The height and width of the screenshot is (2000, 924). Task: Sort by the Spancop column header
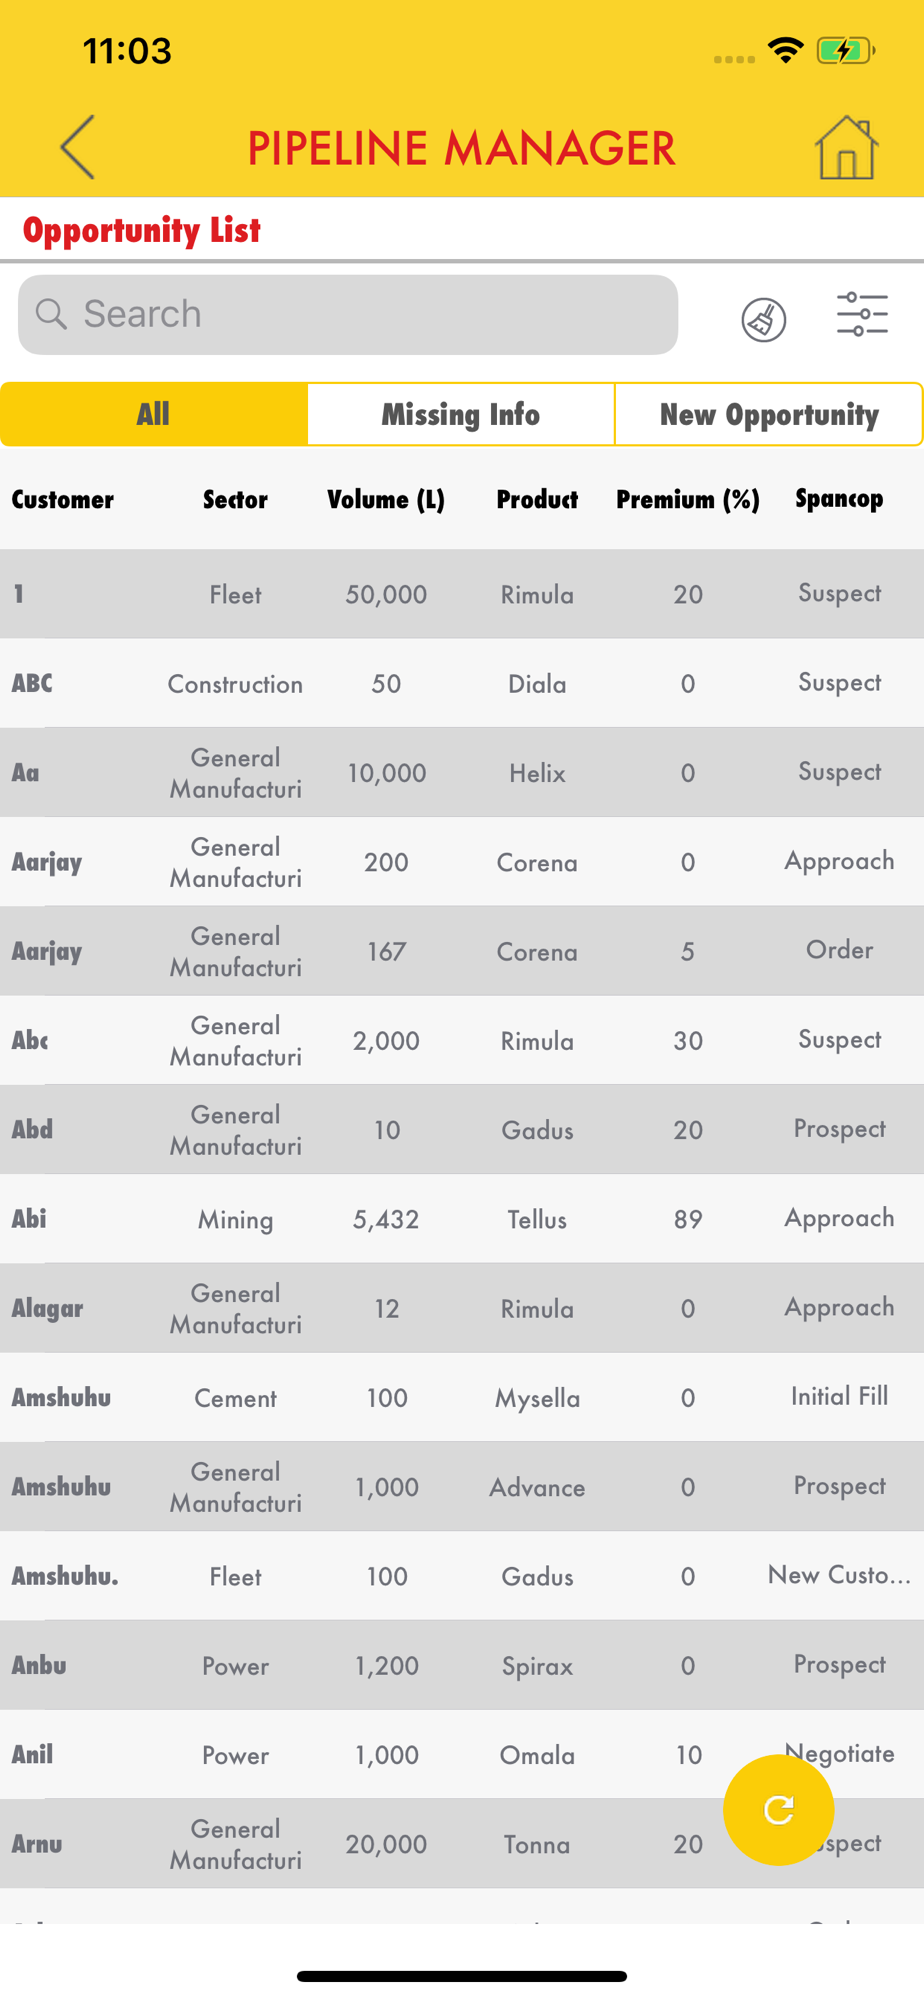click(x=839, y=498)
